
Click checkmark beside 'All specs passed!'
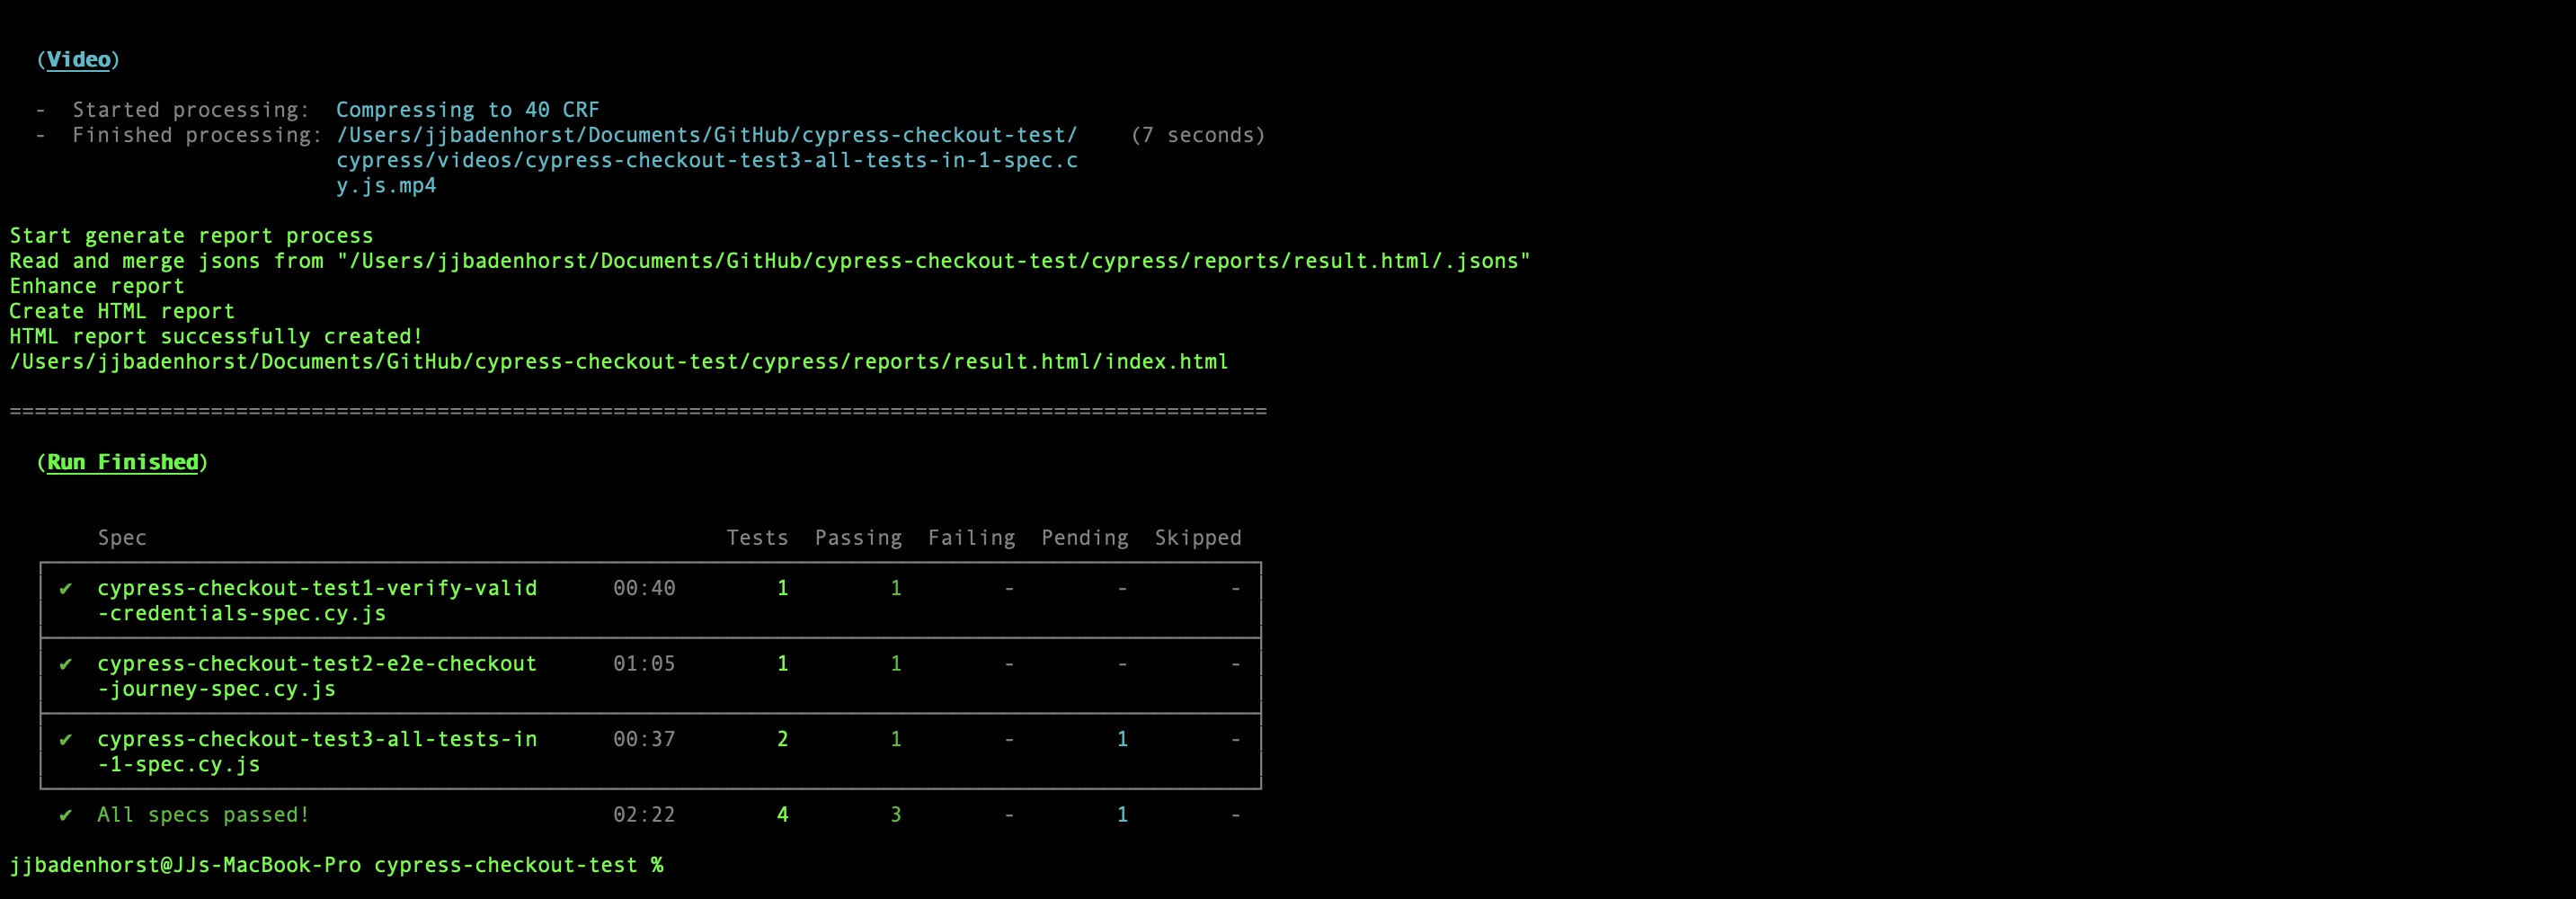click(66, 815)
